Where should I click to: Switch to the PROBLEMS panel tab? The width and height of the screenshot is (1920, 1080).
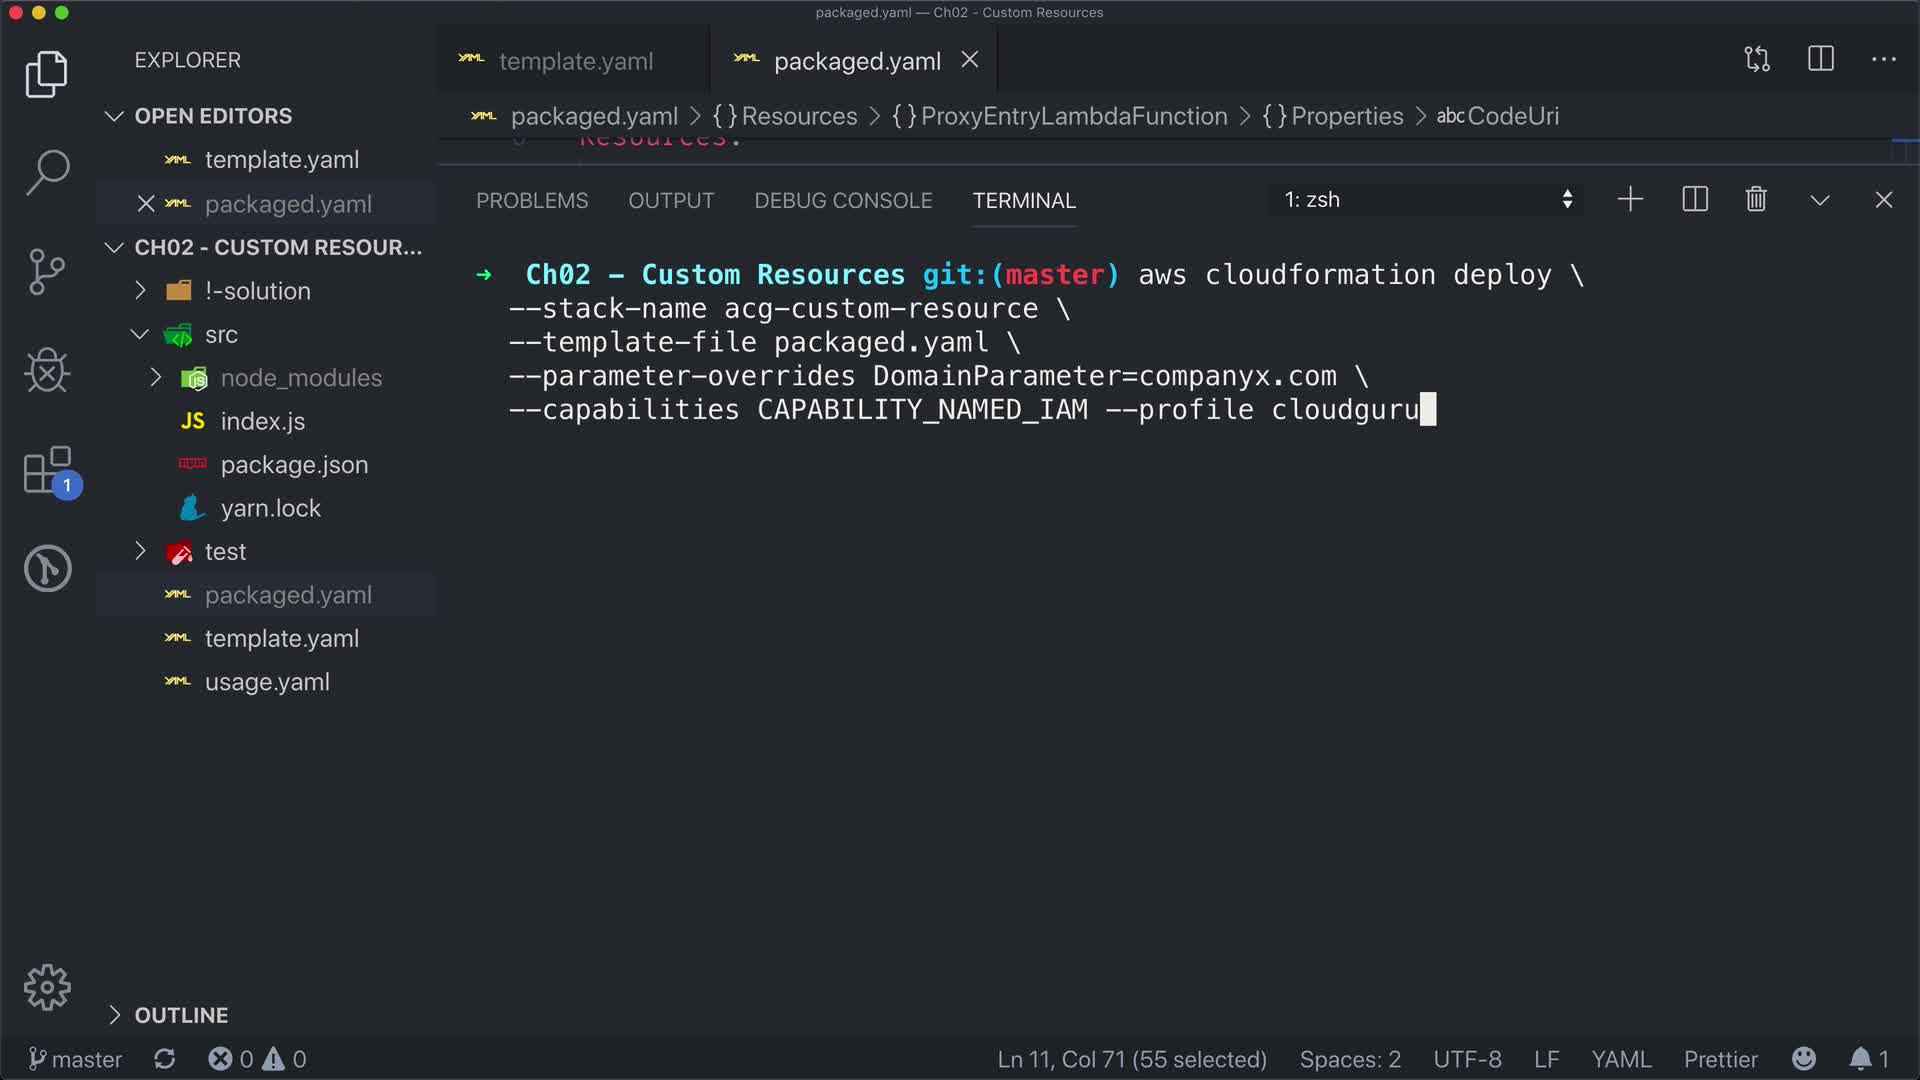tap(532, 201)
